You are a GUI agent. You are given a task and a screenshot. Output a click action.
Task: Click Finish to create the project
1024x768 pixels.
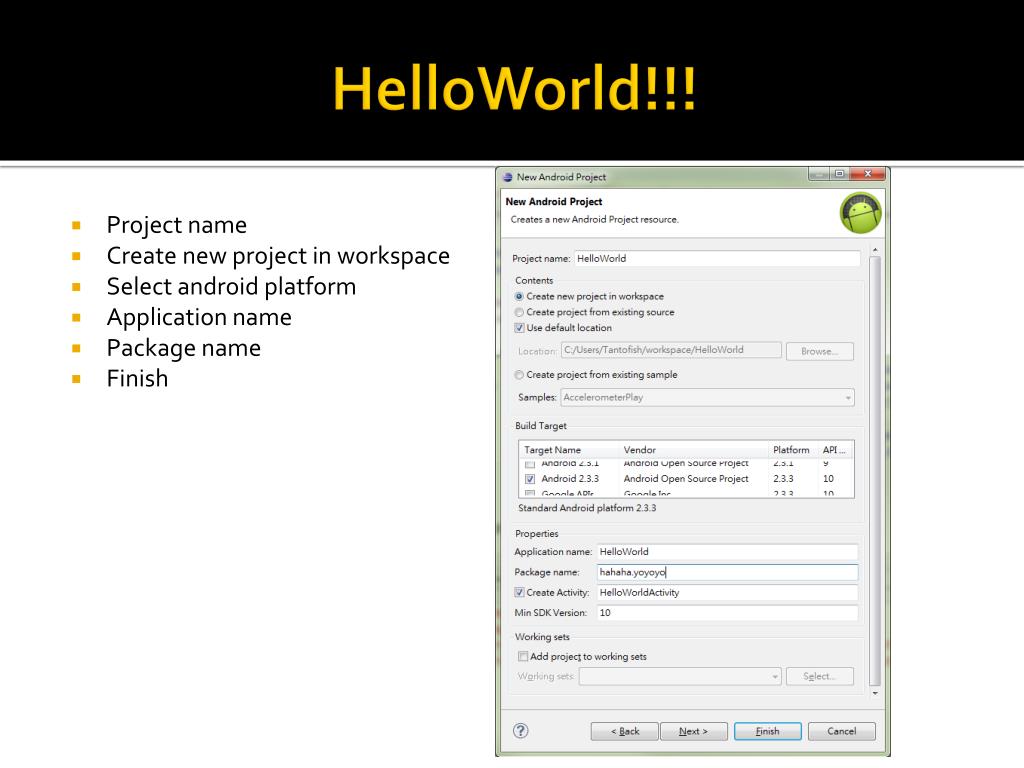pos(767,731)
